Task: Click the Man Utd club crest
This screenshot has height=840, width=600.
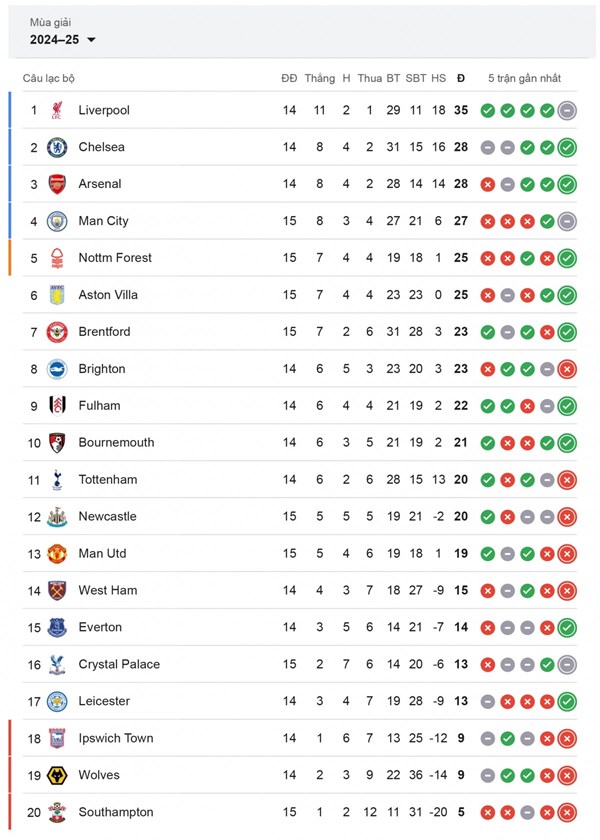Action: 57,554
